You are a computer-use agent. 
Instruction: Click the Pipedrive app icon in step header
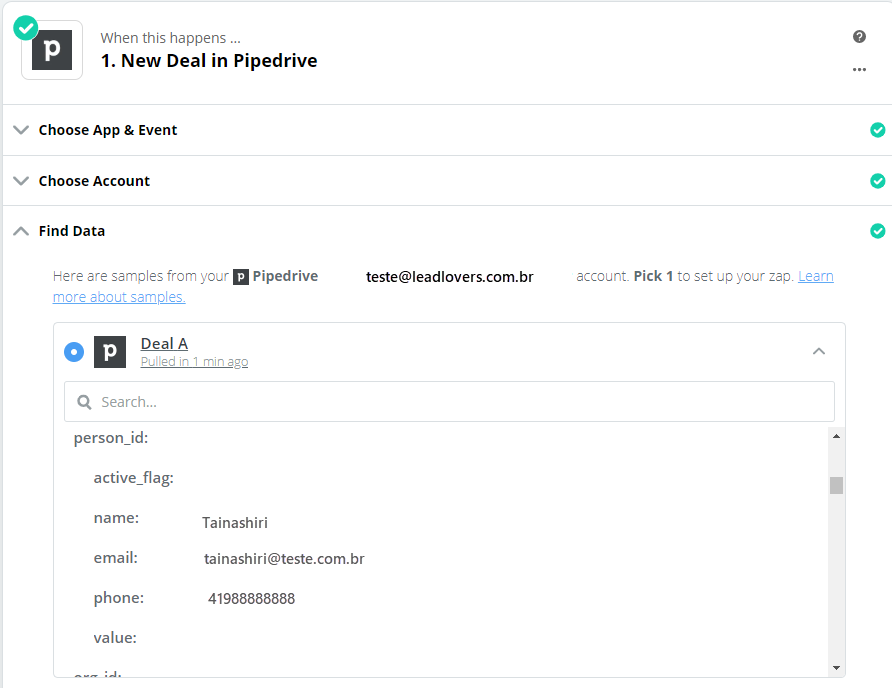point(52,50)
